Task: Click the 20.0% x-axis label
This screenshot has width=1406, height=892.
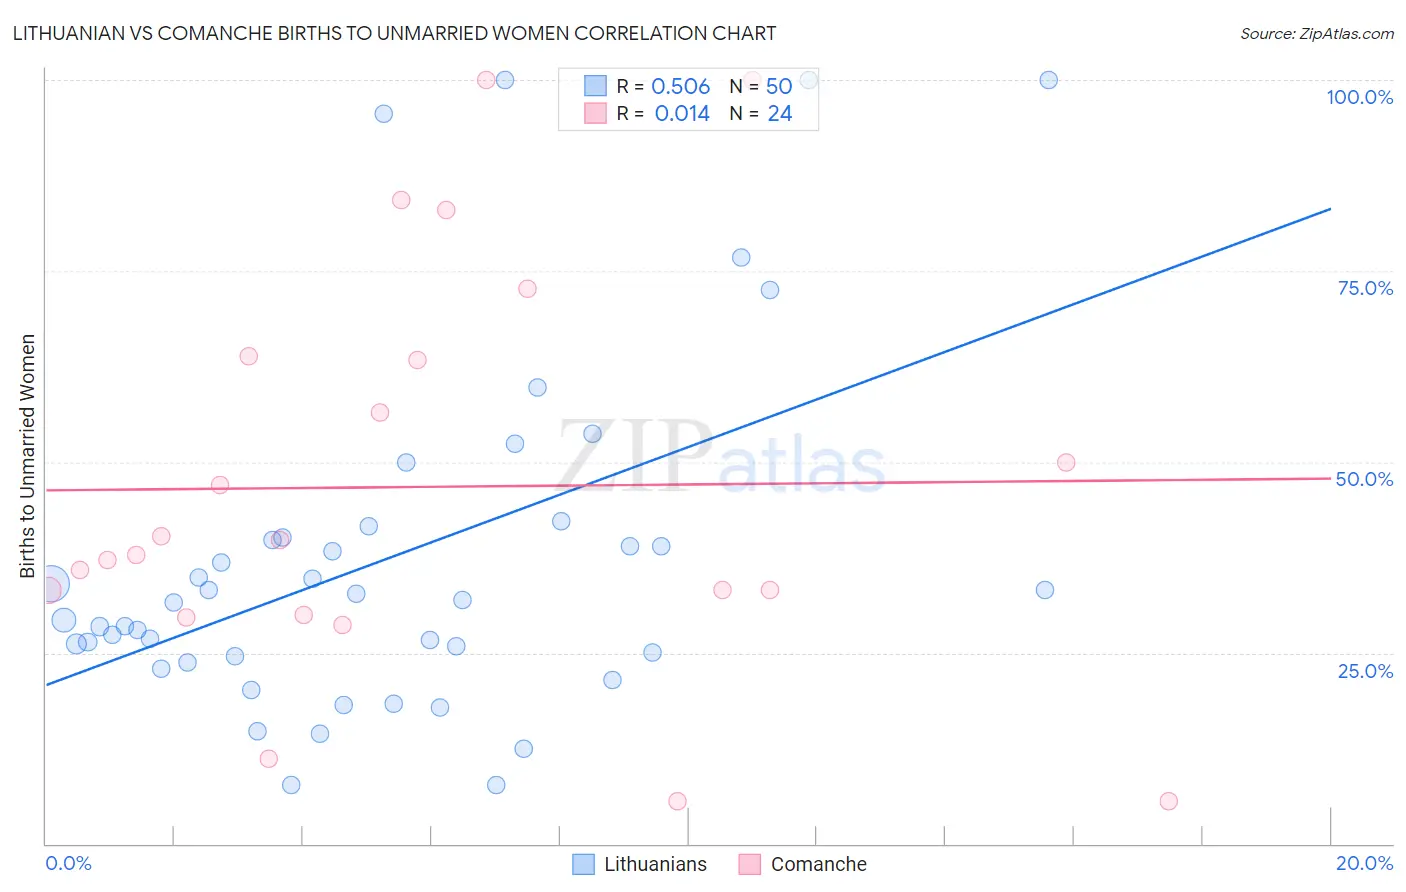Action: pos(1364,863)
